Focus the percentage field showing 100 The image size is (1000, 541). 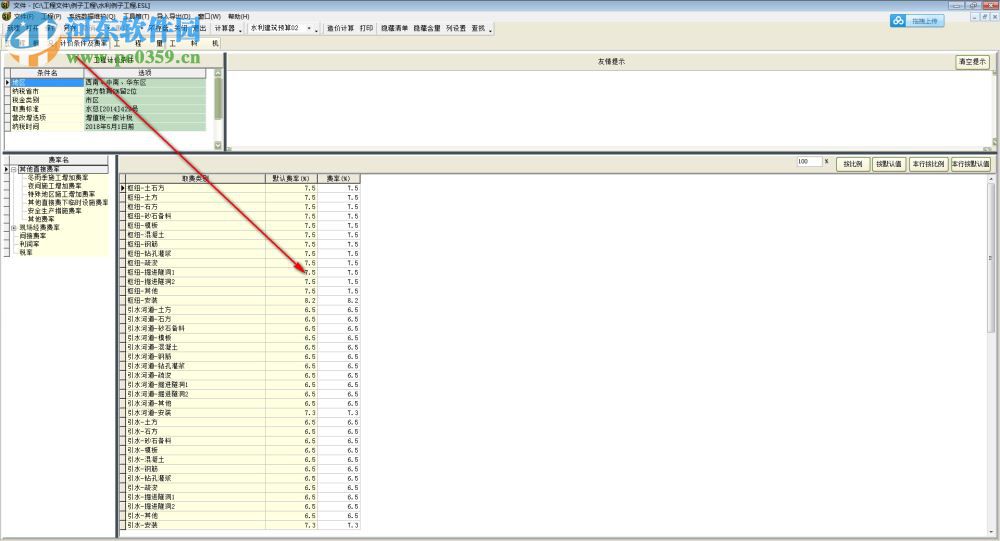coord(809,162)
